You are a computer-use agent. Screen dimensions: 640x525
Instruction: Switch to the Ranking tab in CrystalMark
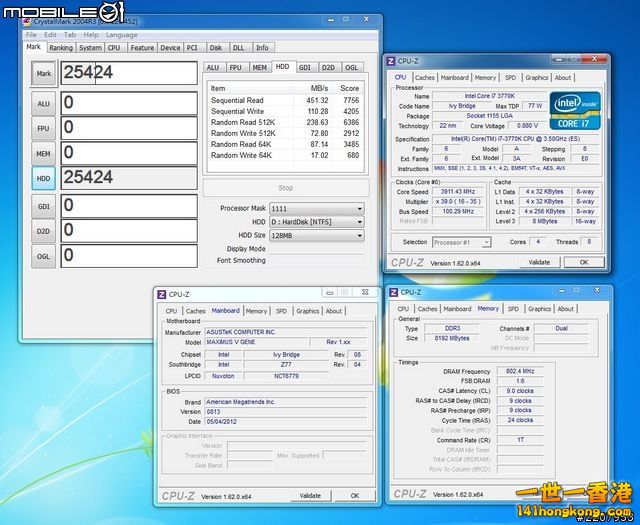(x=61, y=47)
